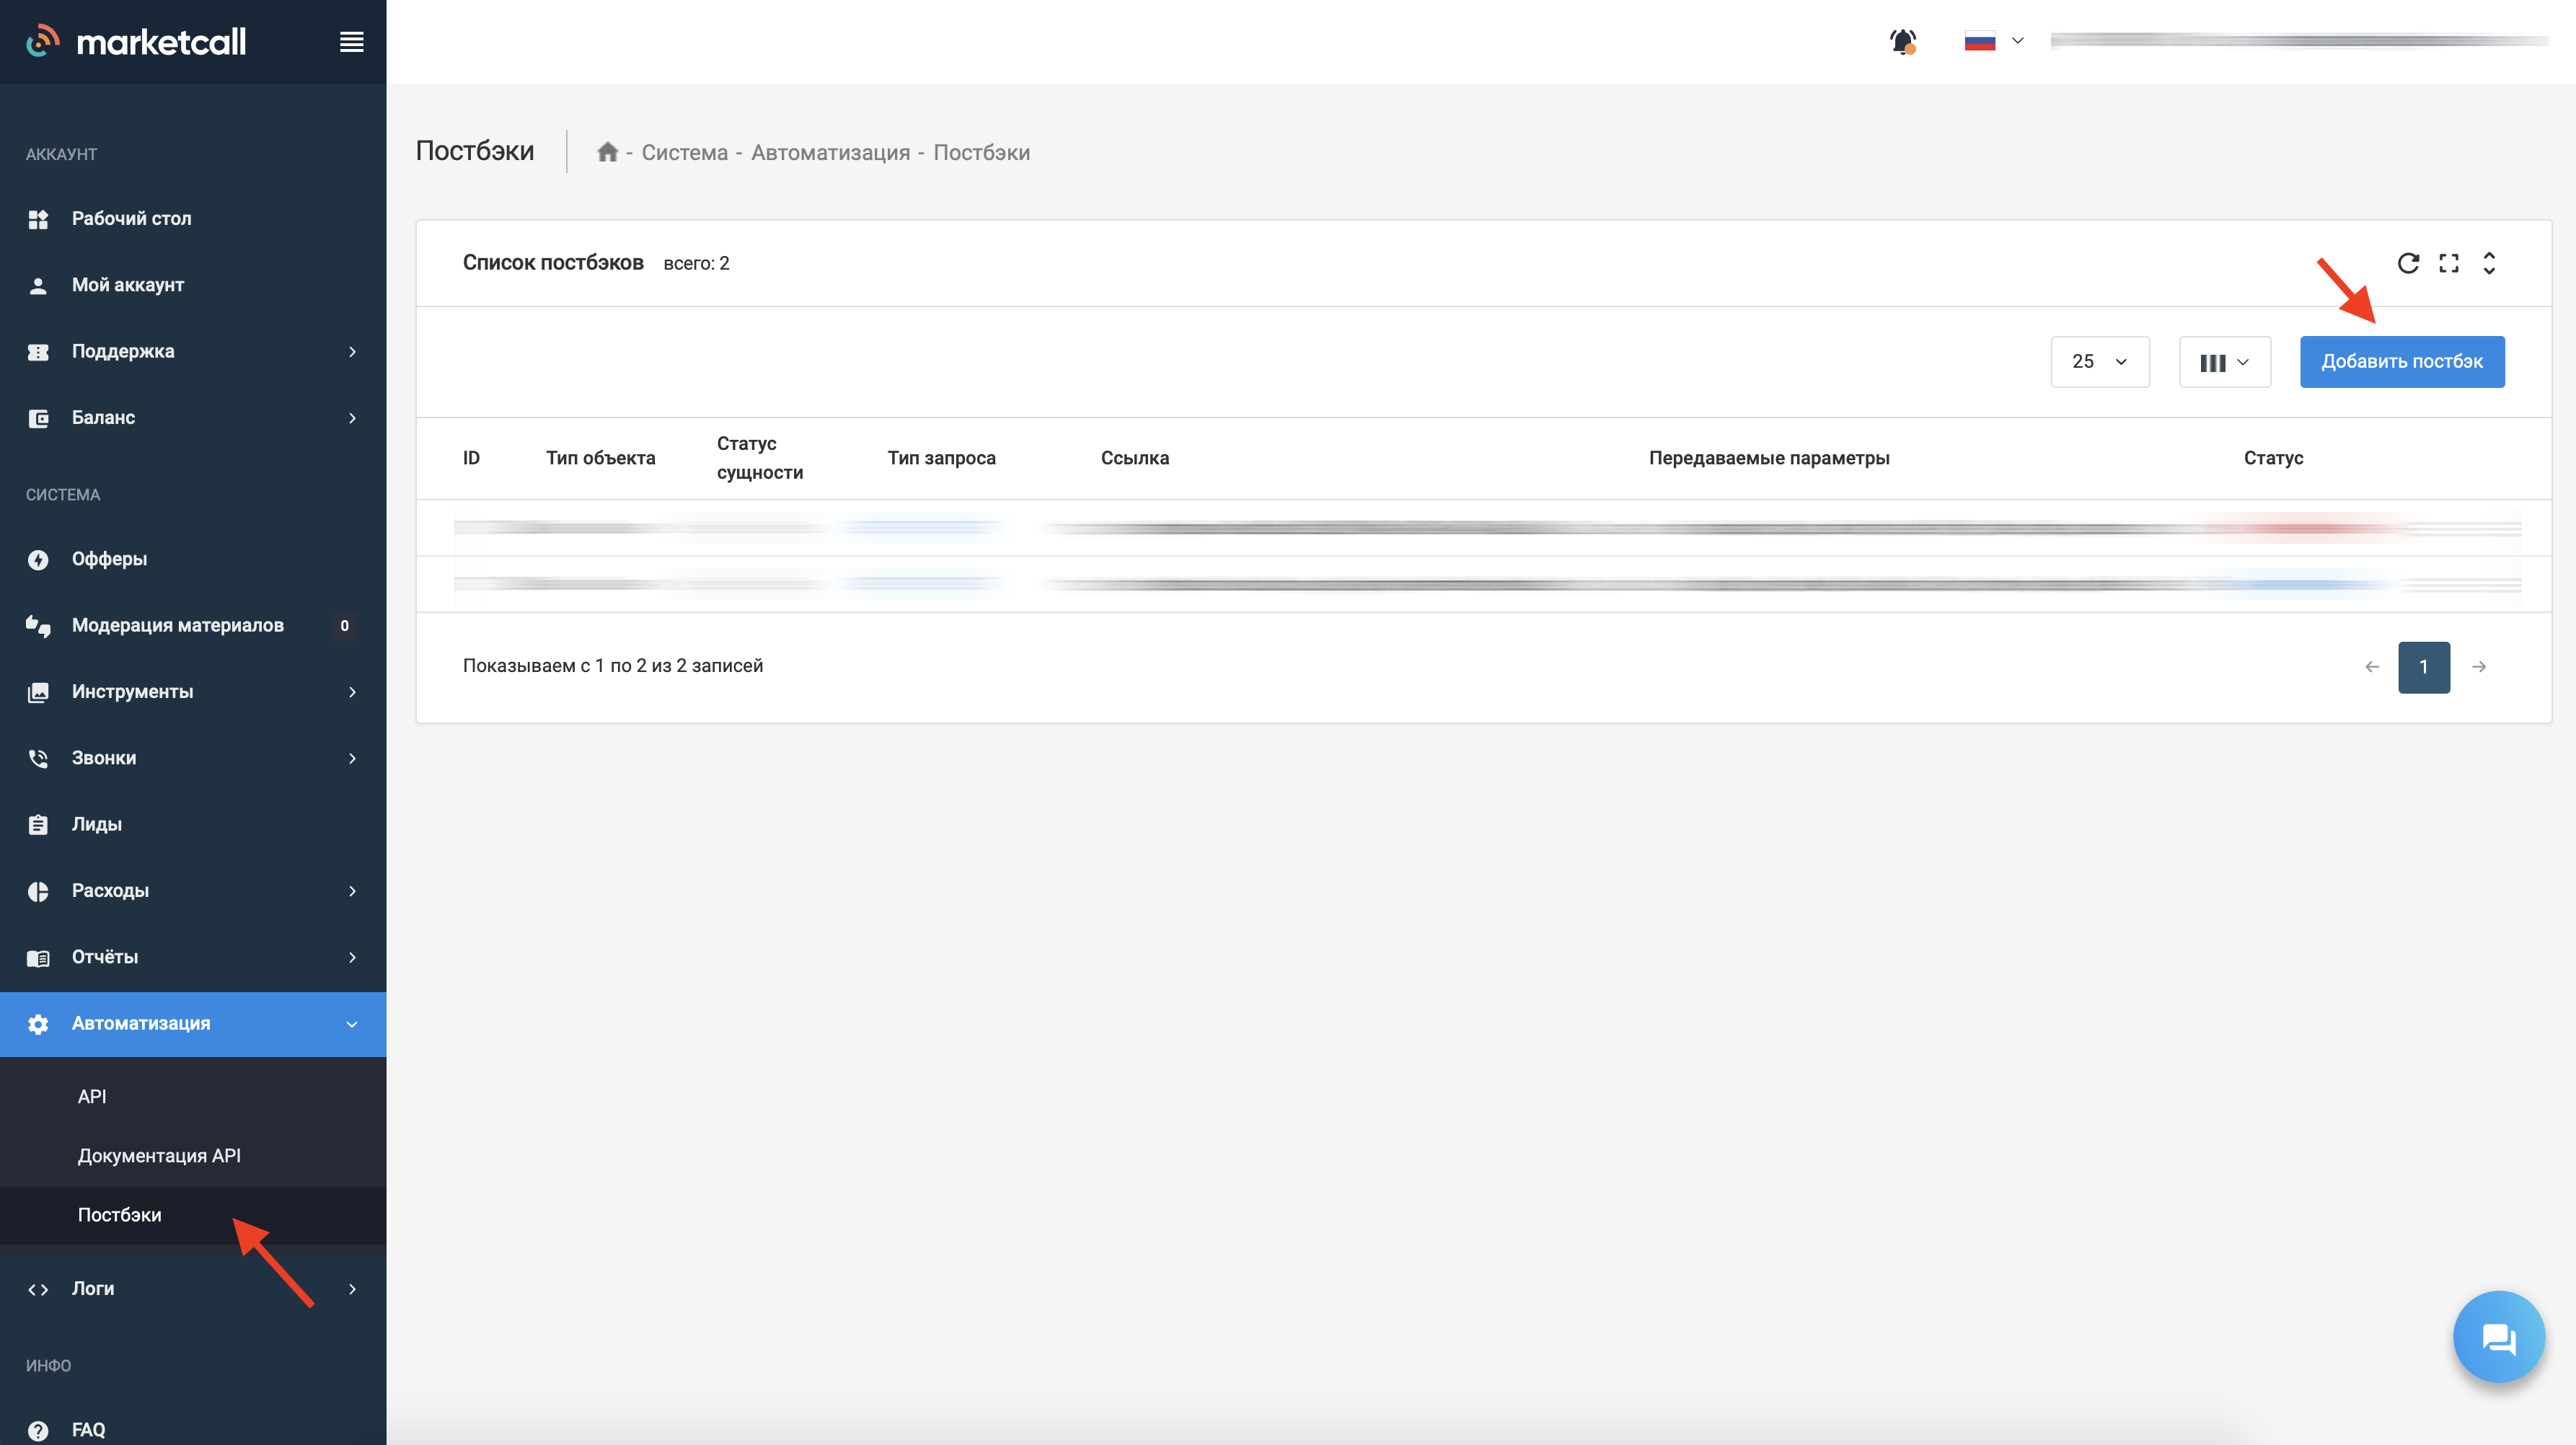This screenshot has width=2576, height=1445.
Task: Click the Тип объекта column header
Action: click(x=600, y=458)
